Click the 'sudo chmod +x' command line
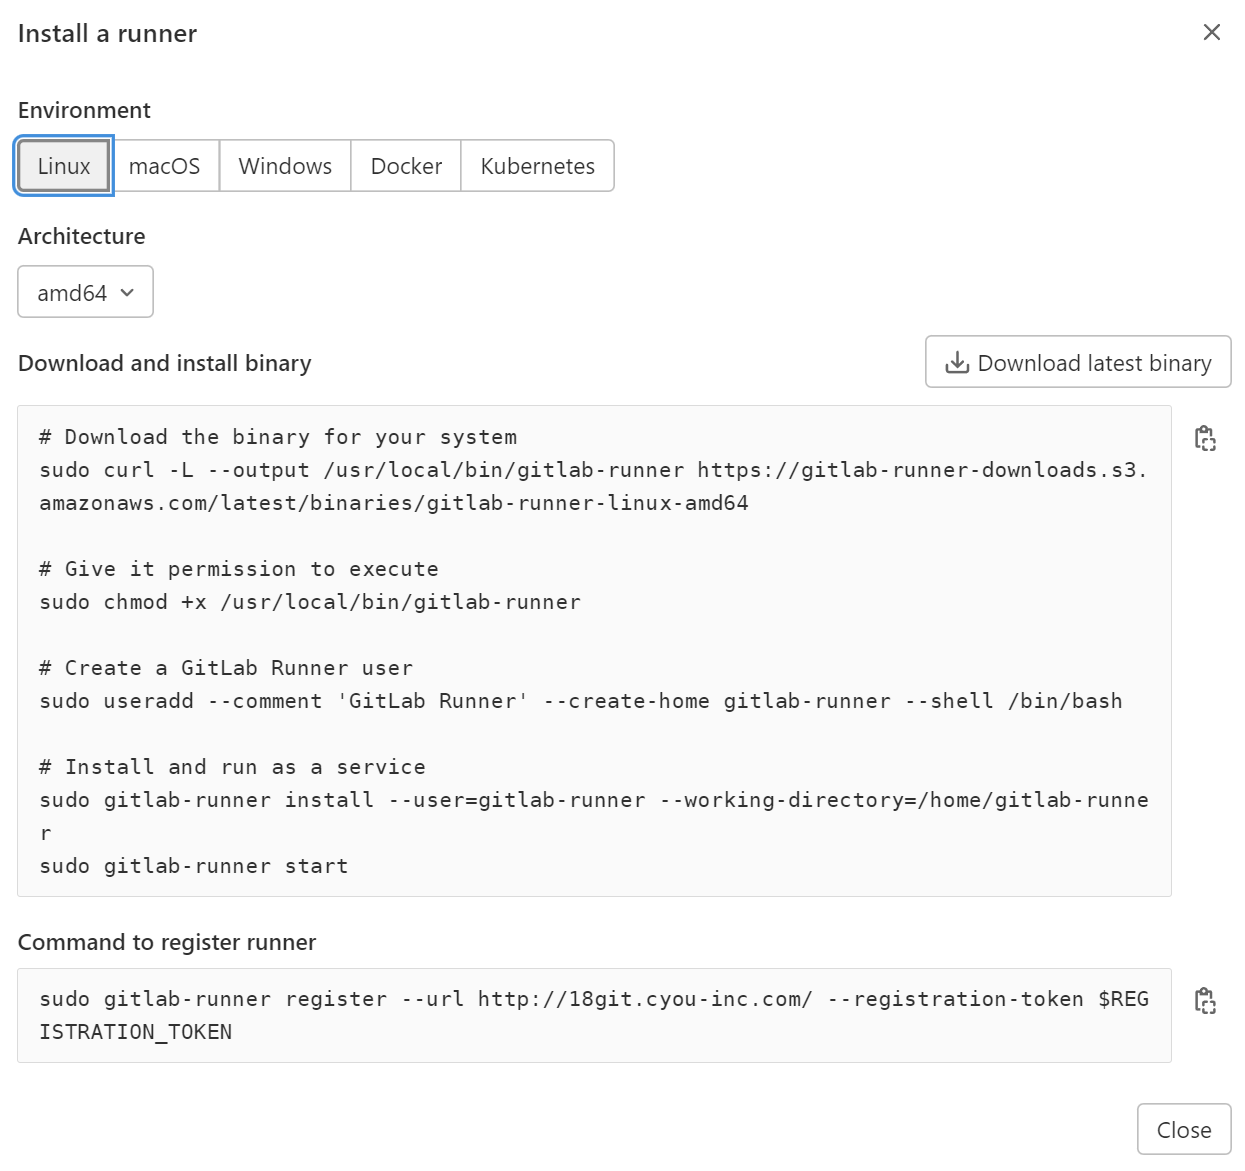Viewport: 1245px width, 1171px height. click(x=310, y=602)
